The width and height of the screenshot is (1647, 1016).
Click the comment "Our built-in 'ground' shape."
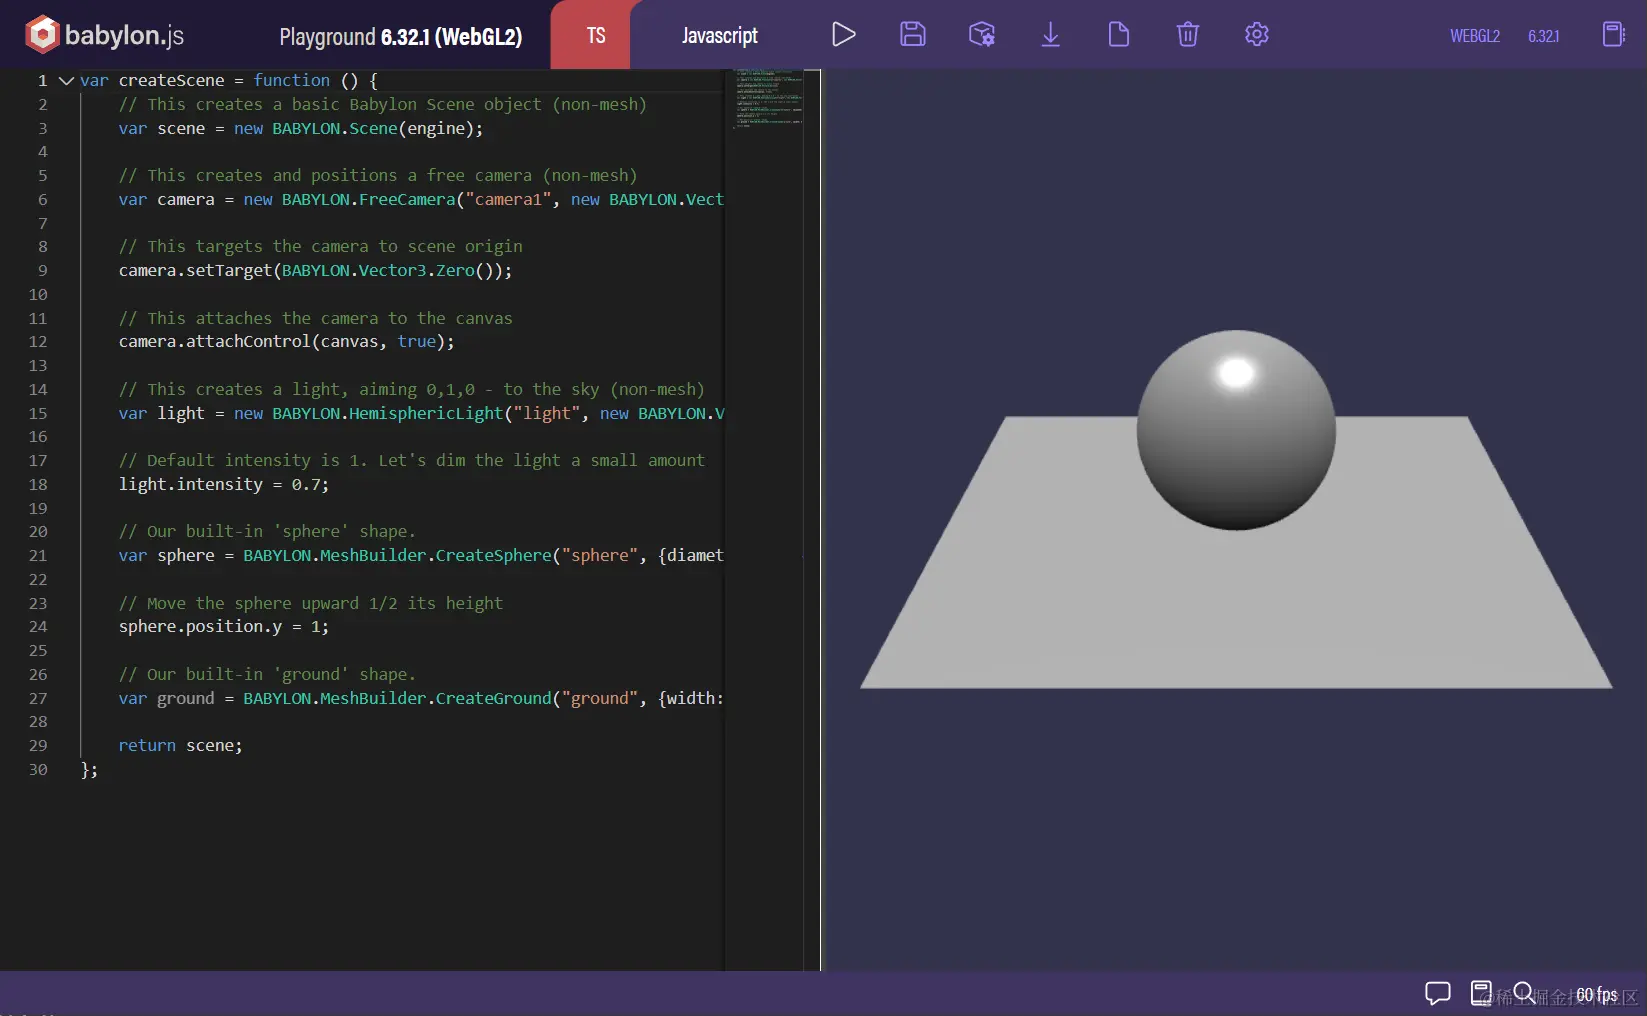(267, 674)
